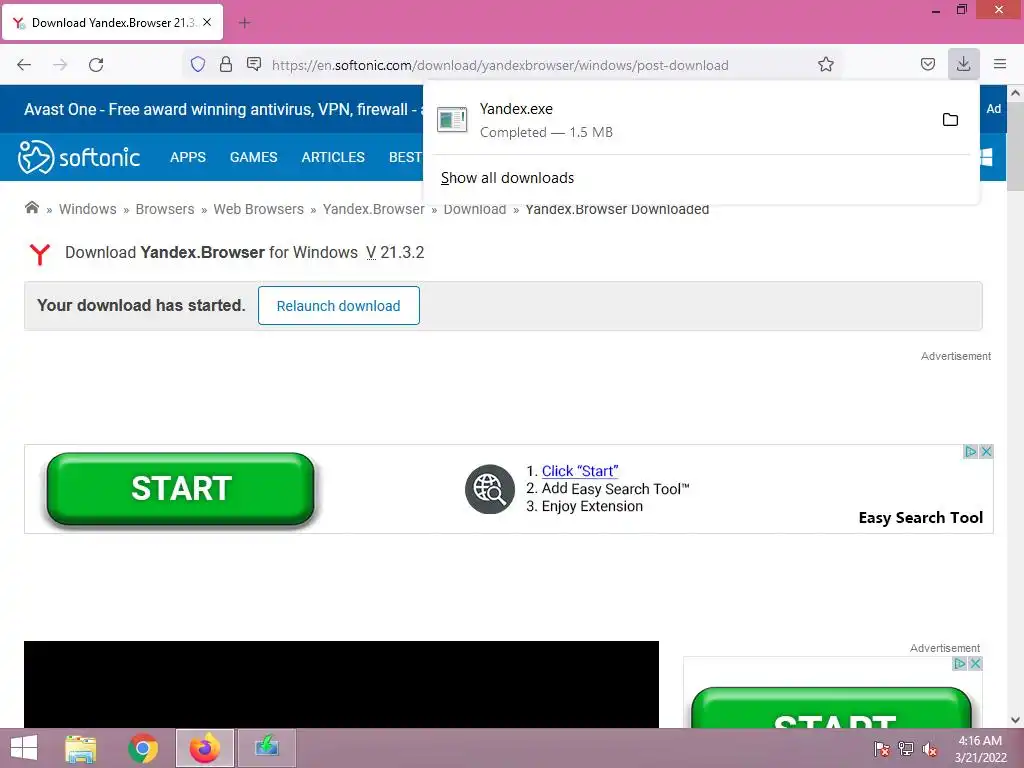This screenshot has height=768, width=1024.
Task: Go to Browsers breadcrumb link
Action: (x=165, y=209)
